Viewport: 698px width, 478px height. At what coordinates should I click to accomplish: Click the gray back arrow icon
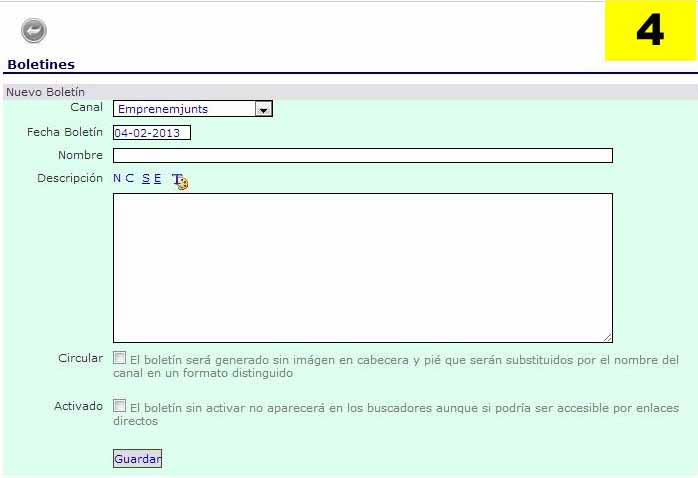pyautogui.click(x=34, y=31)
